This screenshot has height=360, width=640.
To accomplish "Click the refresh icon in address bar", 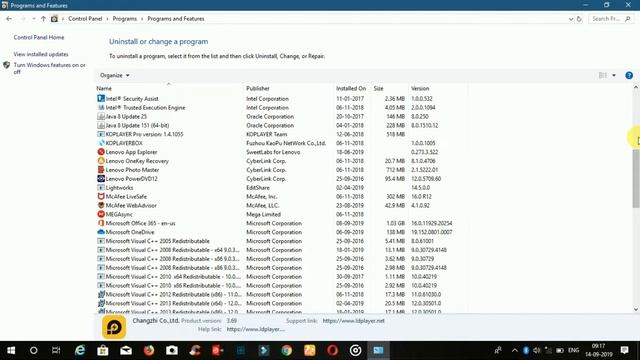I will click(x=579, y=19).
